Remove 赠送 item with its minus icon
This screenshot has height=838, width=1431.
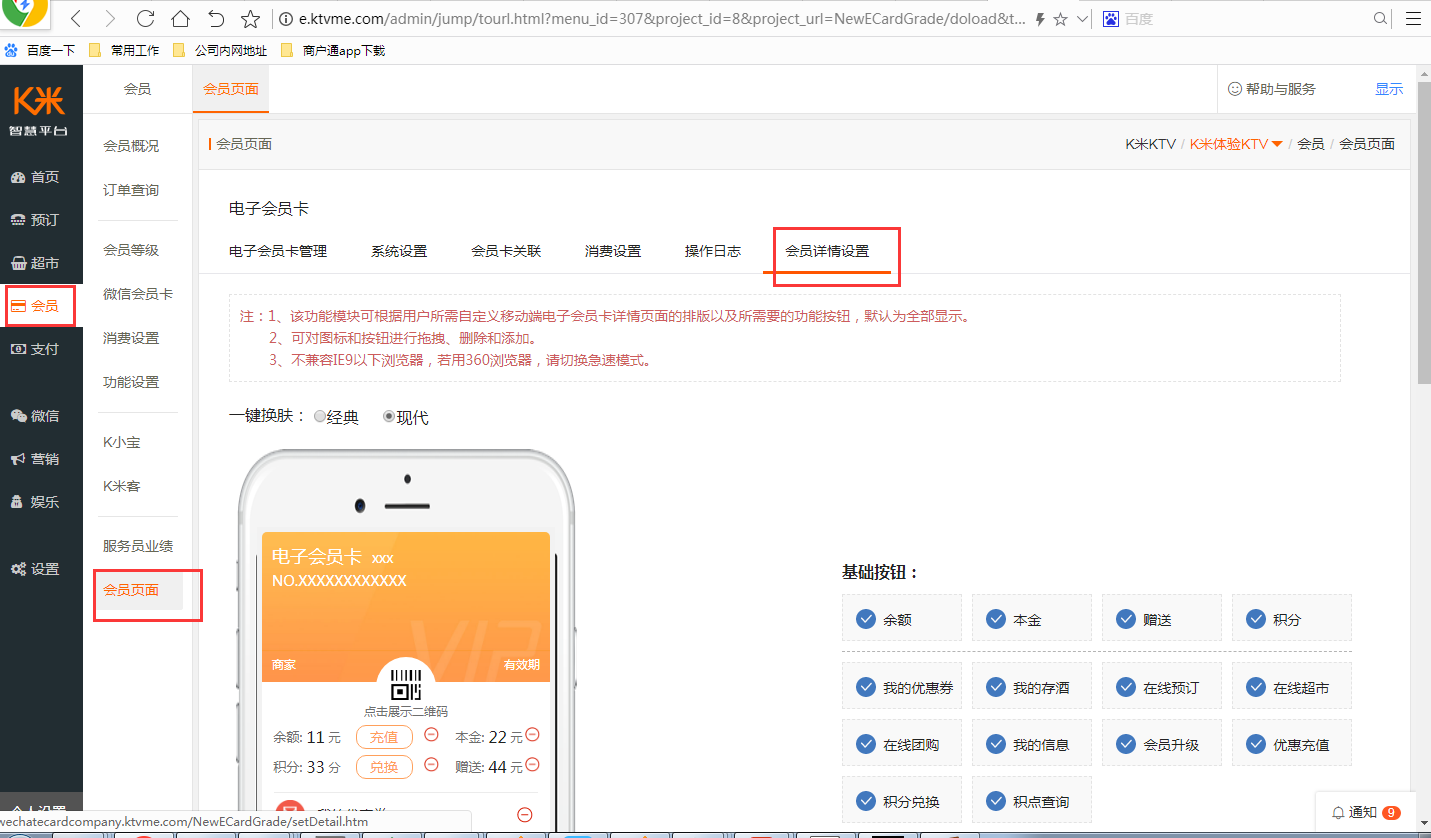coord(532,765)
